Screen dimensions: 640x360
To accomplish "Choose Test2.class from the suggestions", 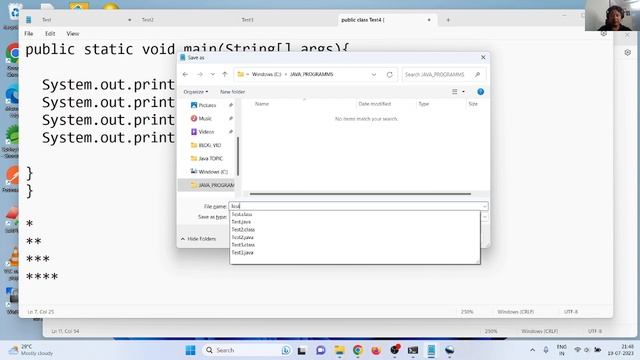I will point(243,230).
